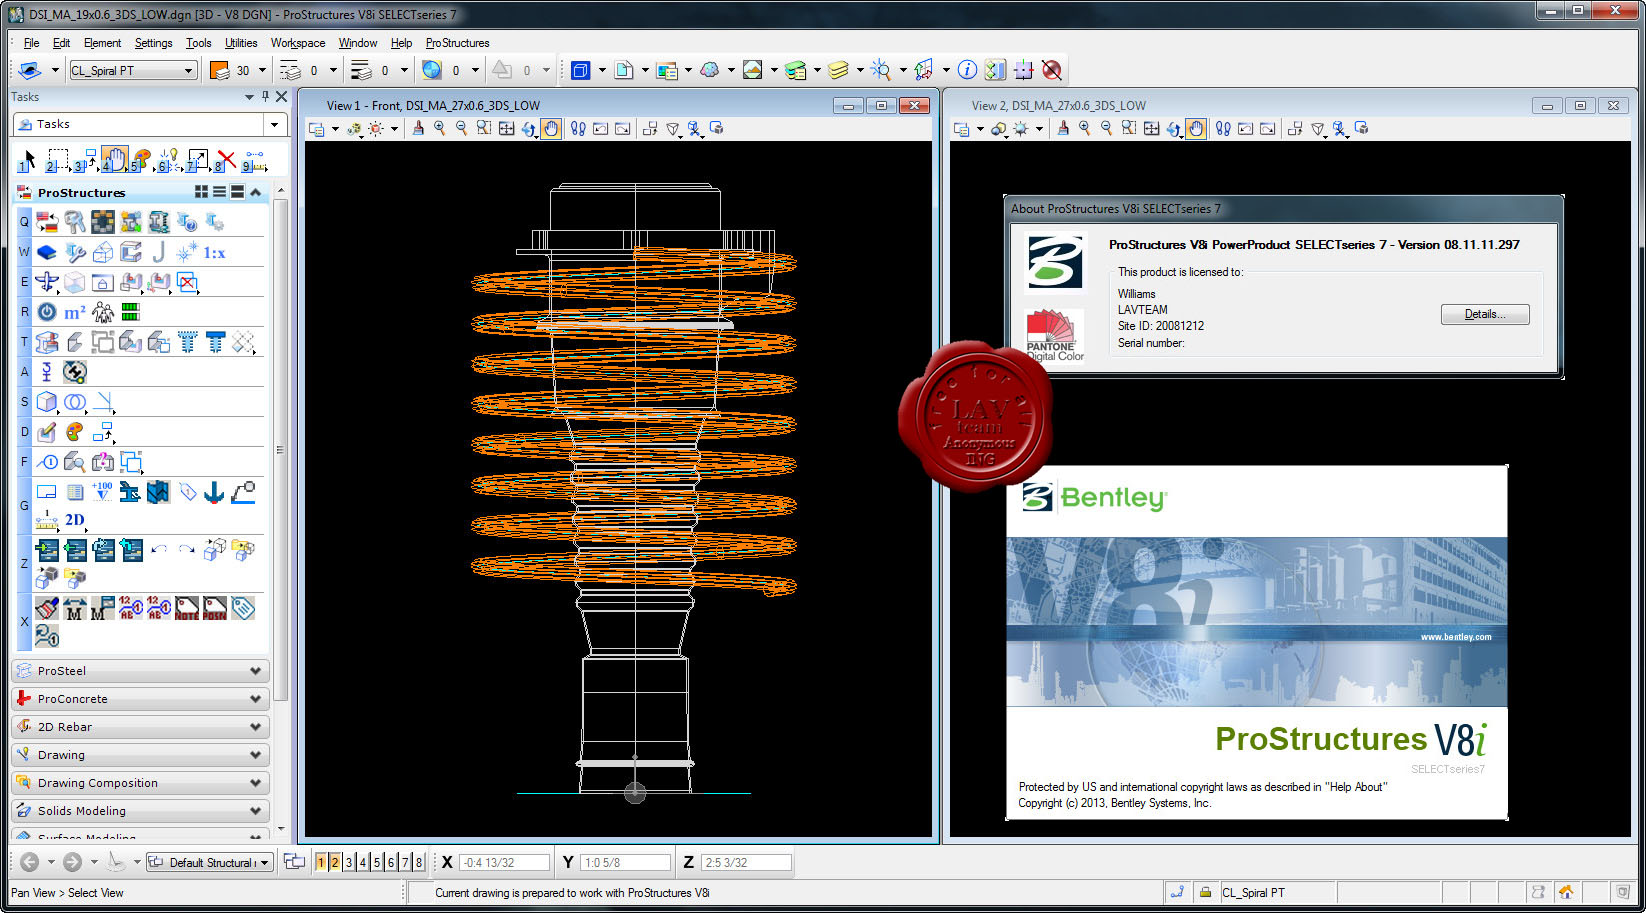Click the palette icon in row D
1646x913 pixels.
pos(75,432)
